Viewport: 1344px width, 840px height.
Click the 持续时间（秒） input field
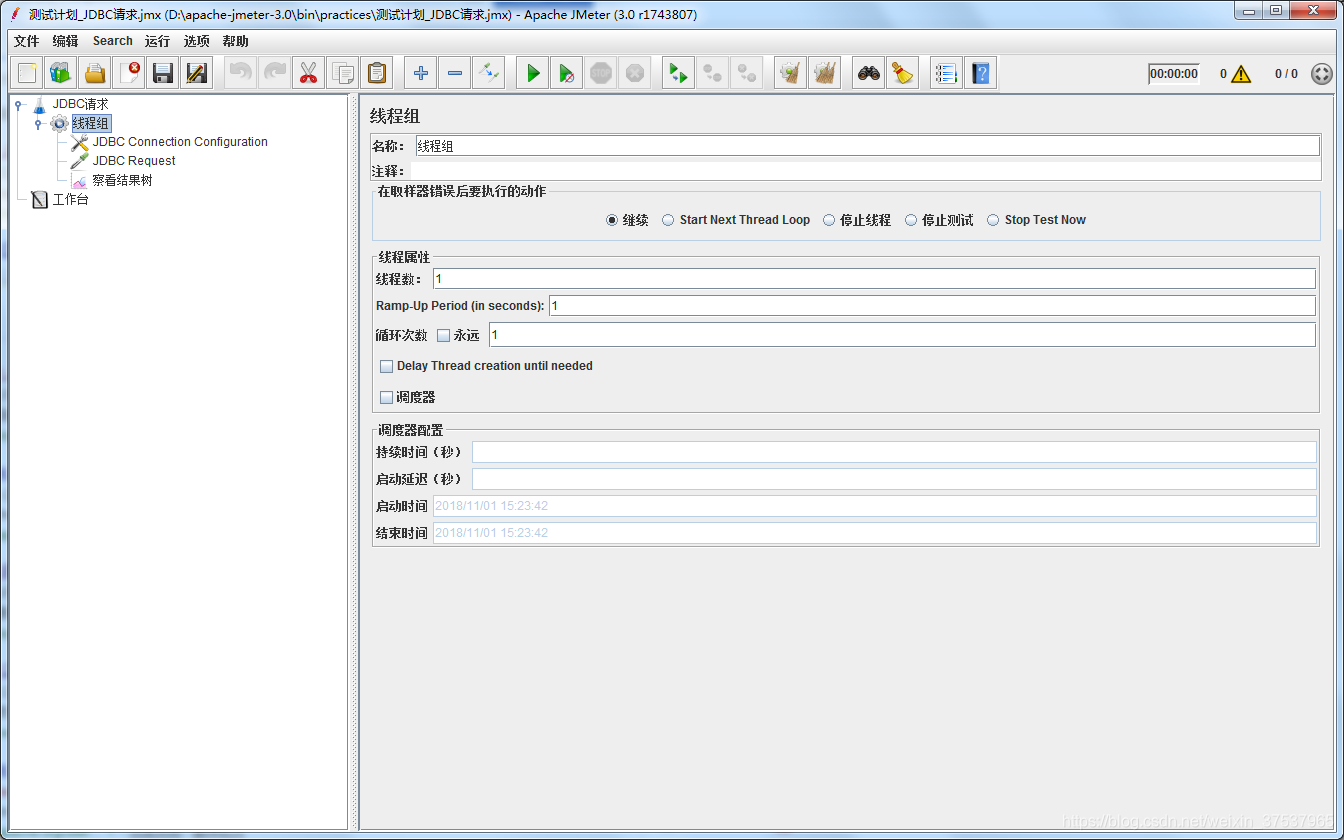894,452
